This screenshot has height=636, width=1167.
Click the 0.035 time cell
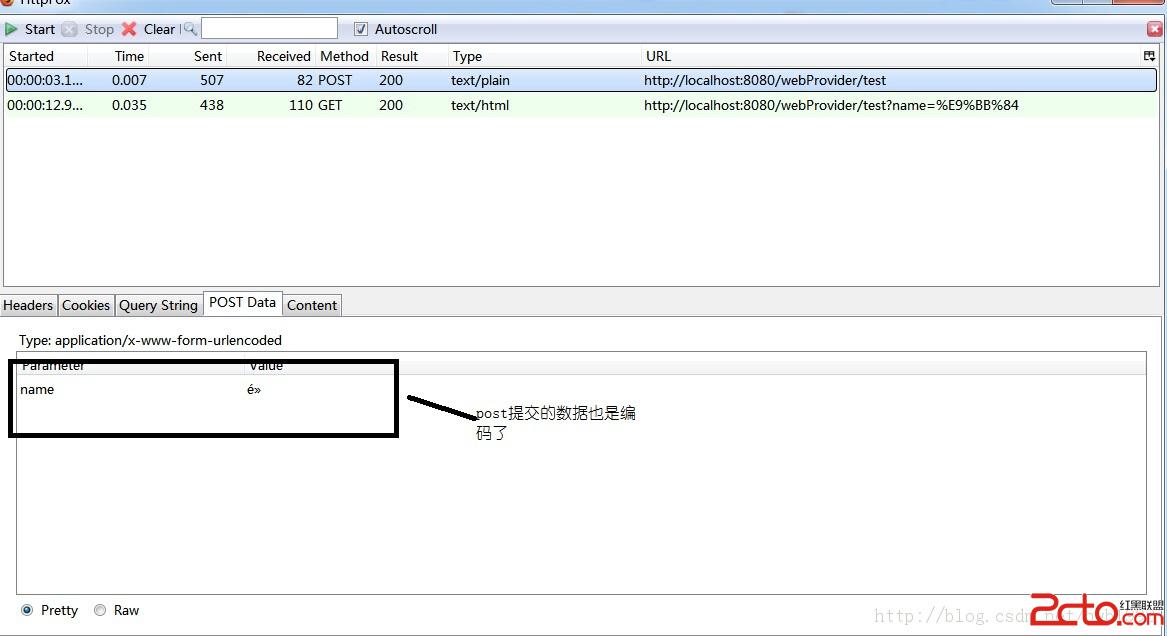tap(130, 105)
